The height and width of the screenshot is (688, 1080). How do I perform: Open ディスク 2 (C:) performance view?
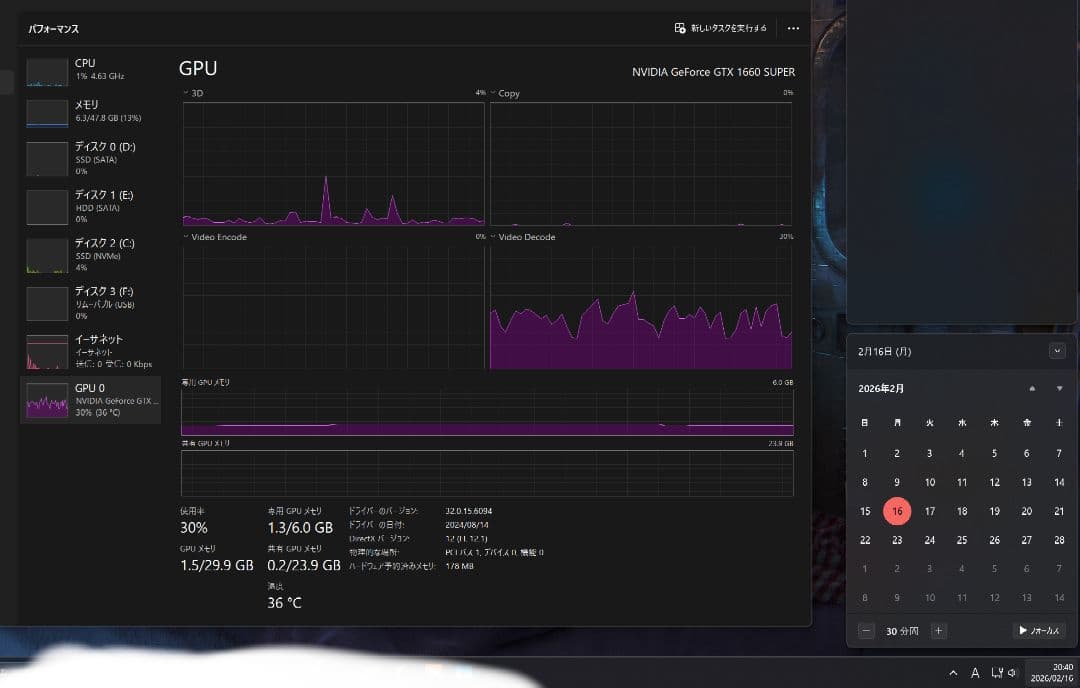click(91, 255)
